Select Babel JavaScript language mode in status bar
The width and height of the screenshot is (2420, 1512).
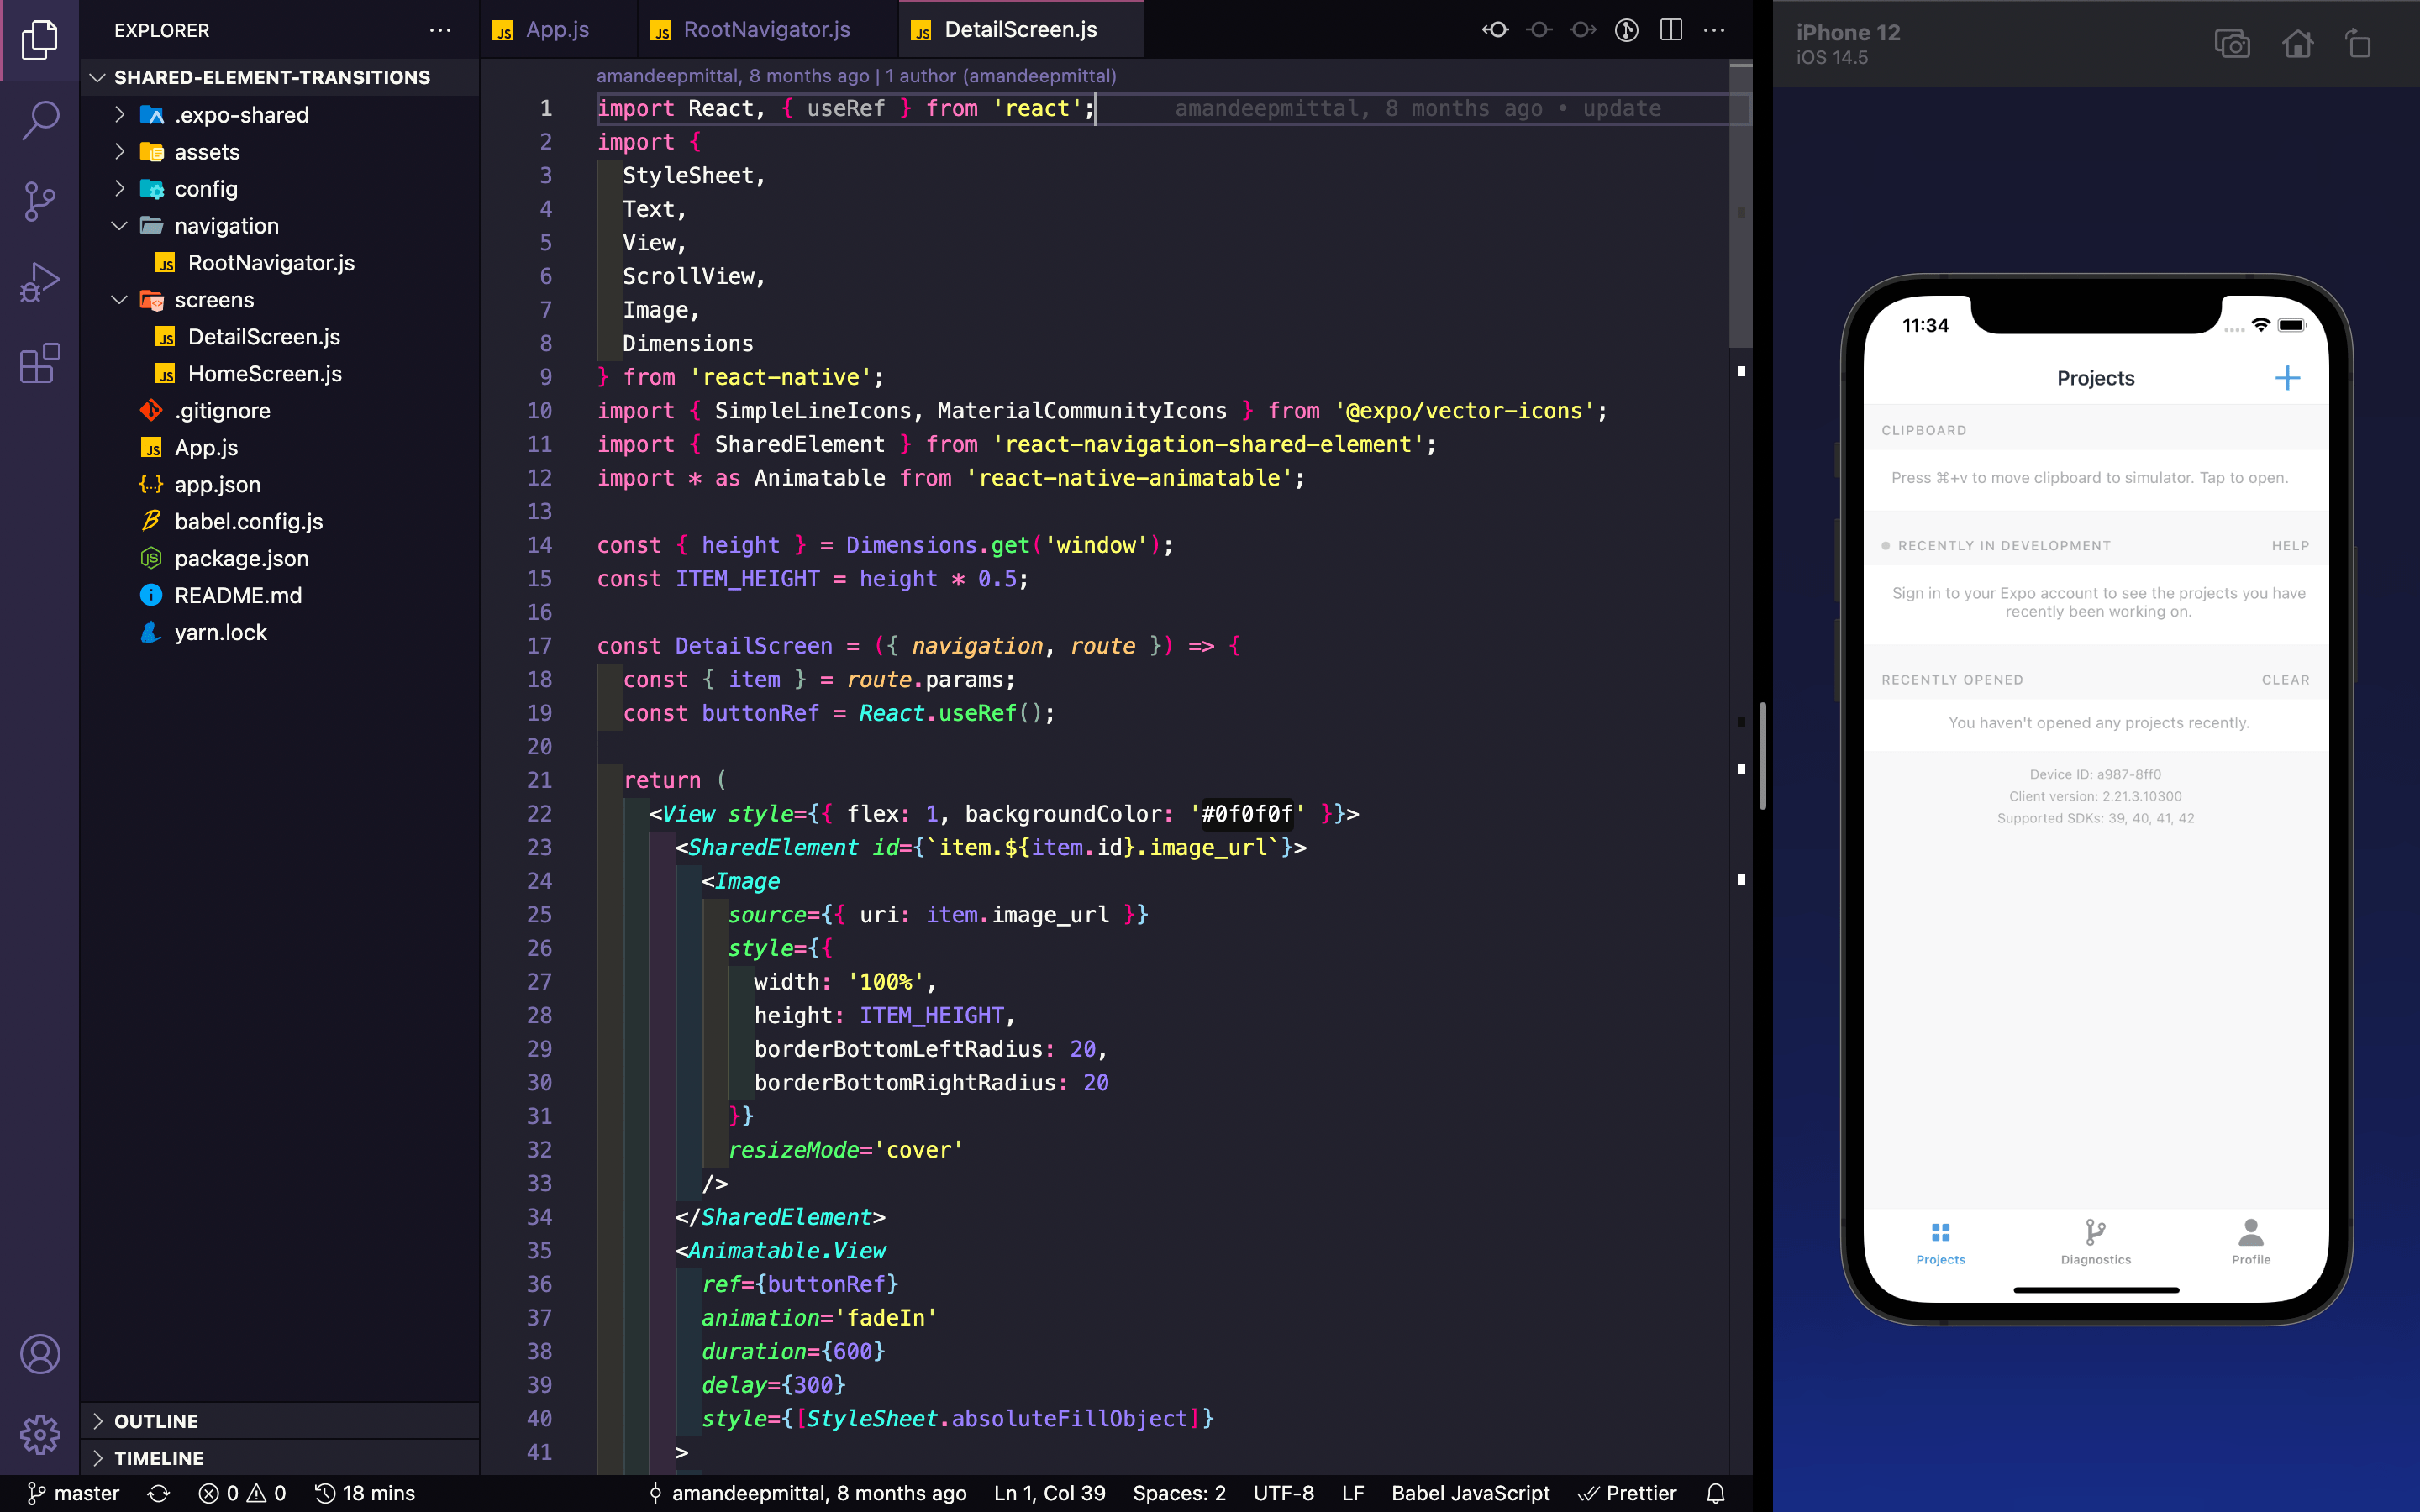(x=1470, y=1493)
